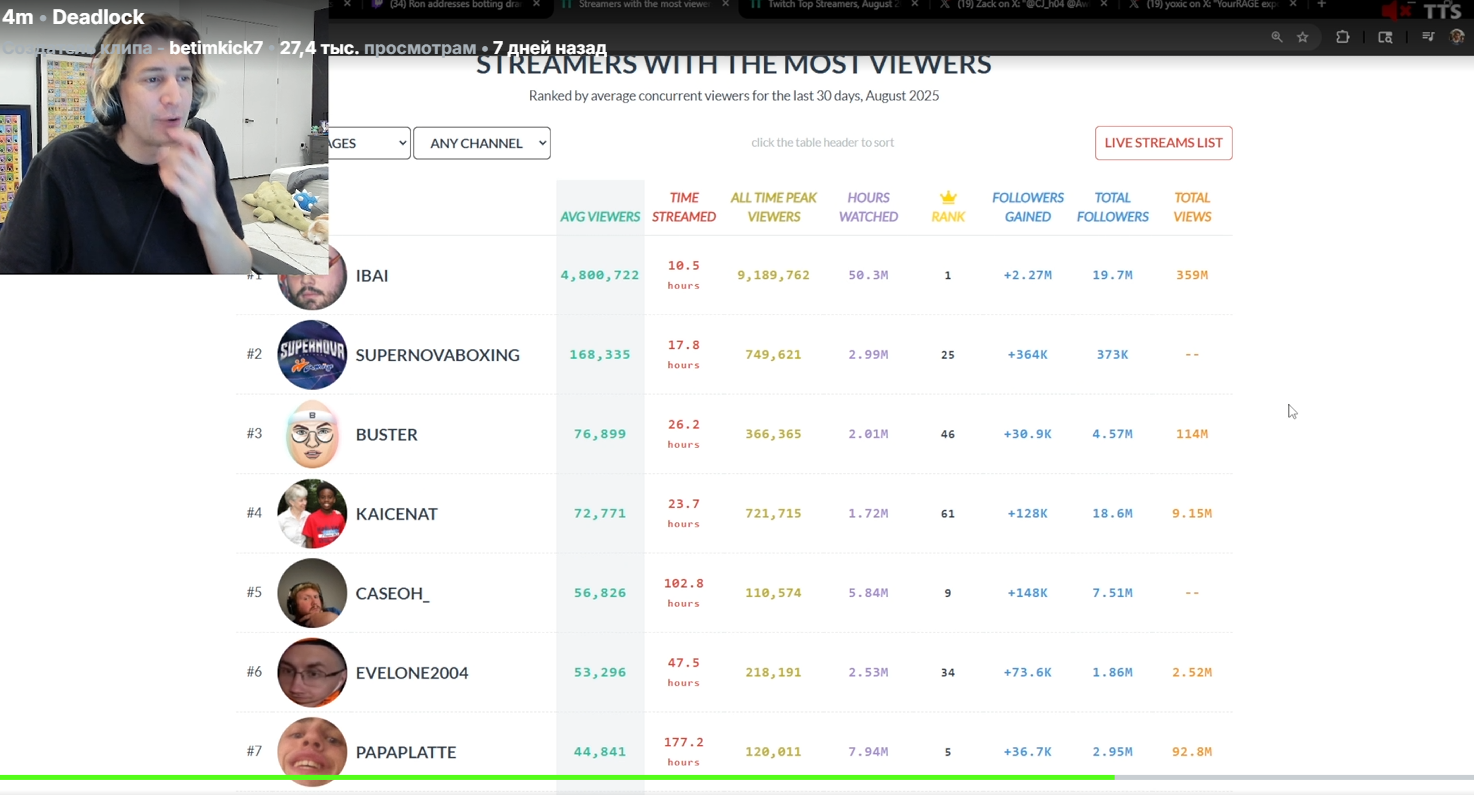Bookmark this page with the star icon
This screenshot has height=795, width=1474.
pyautogui.click(x=1303, y=37)
